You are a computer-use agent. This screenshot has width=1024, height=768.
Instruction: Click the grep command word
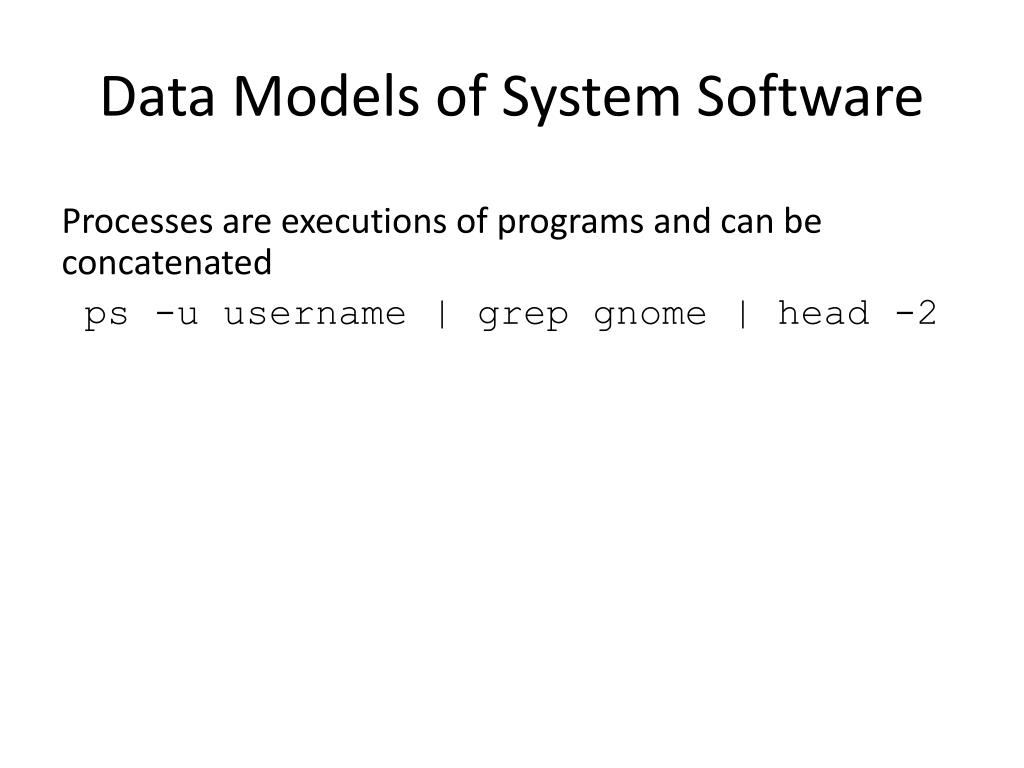pyautogui.click(x=523, y=315)
